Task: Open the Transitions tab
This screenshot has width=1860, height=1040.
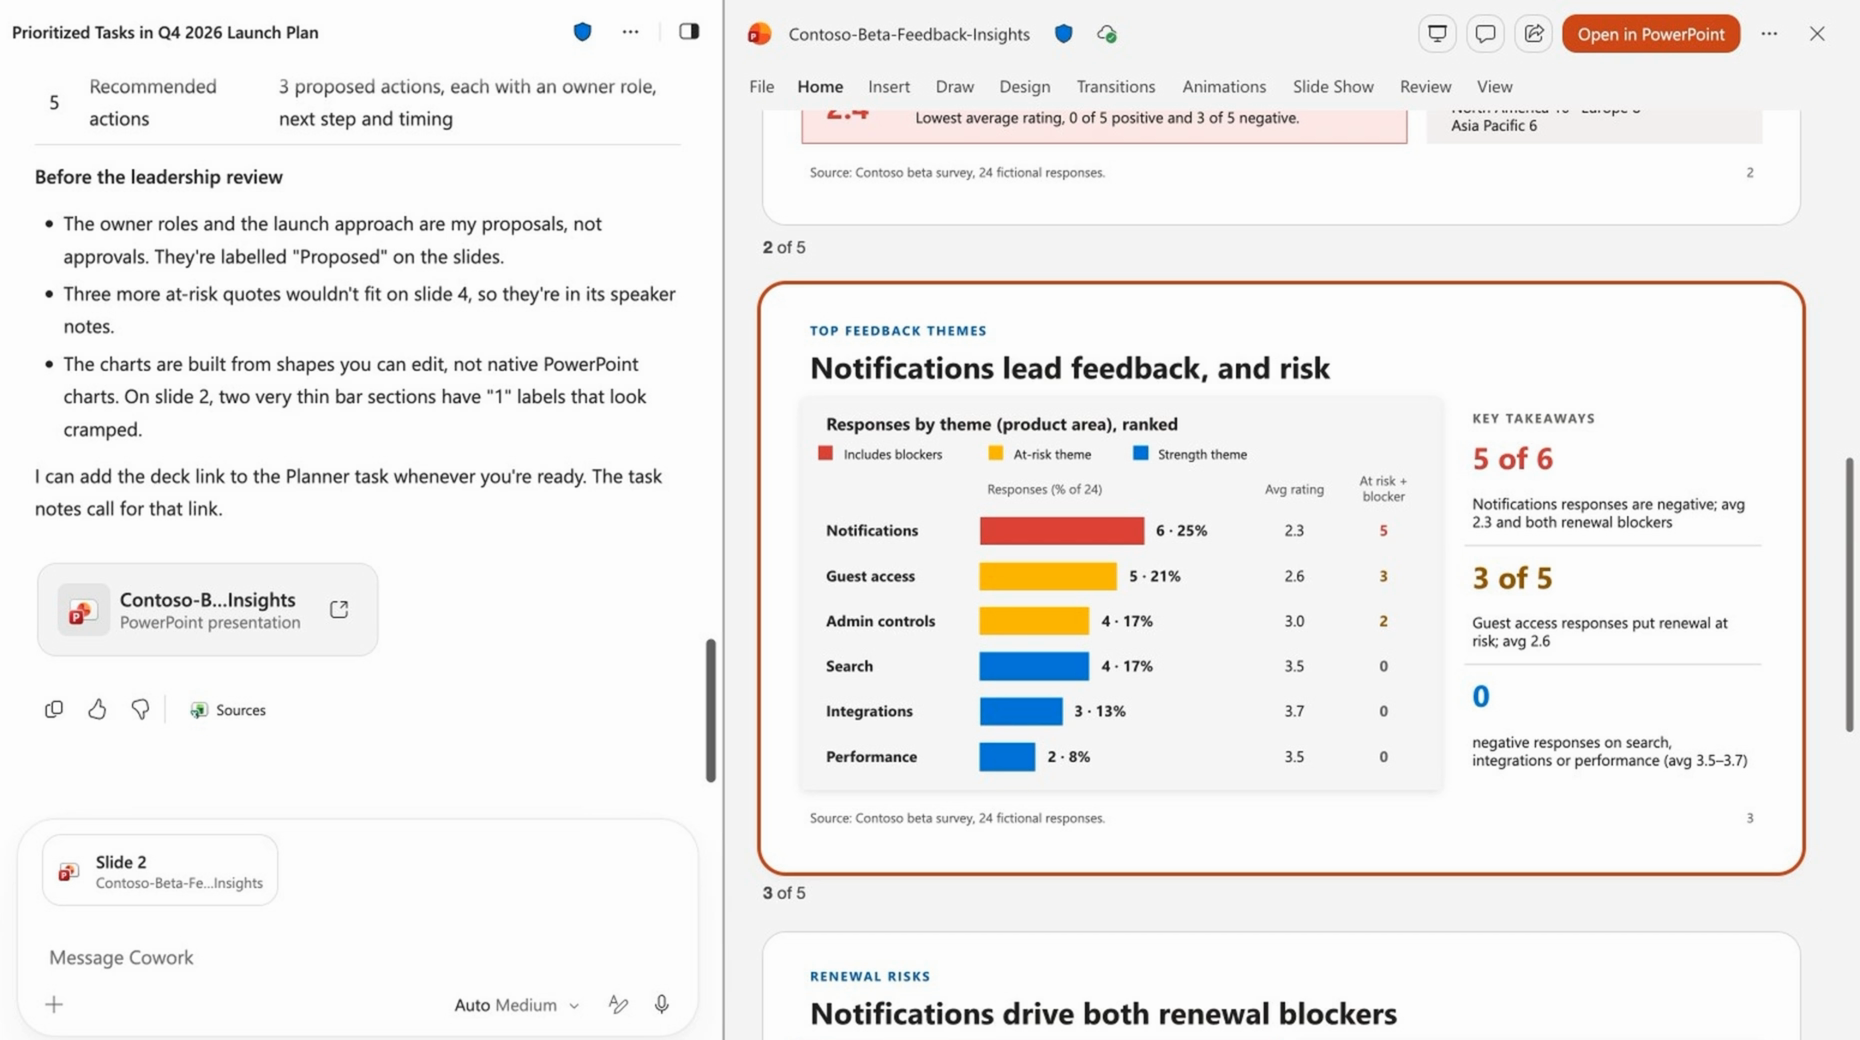Action: pos(1116,87)
